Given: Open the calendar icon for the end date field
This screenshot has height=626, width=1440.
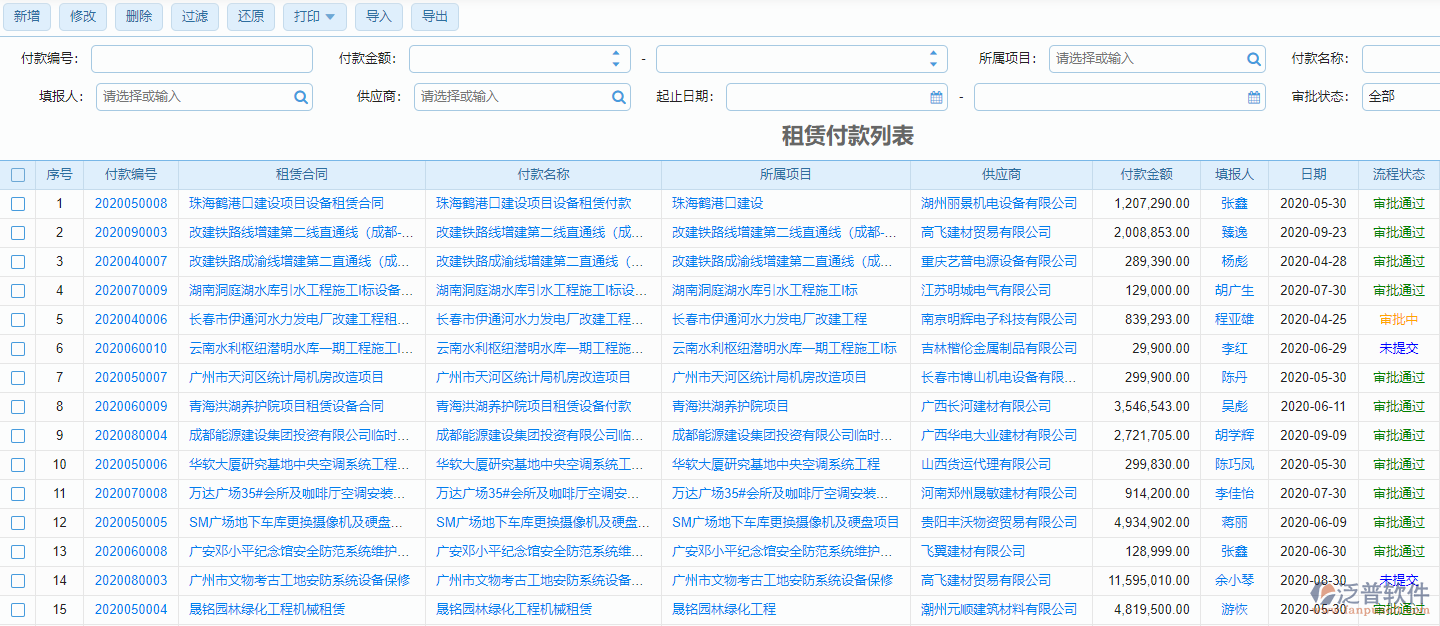Looking at the screenshot, I should pos(1253,97).
